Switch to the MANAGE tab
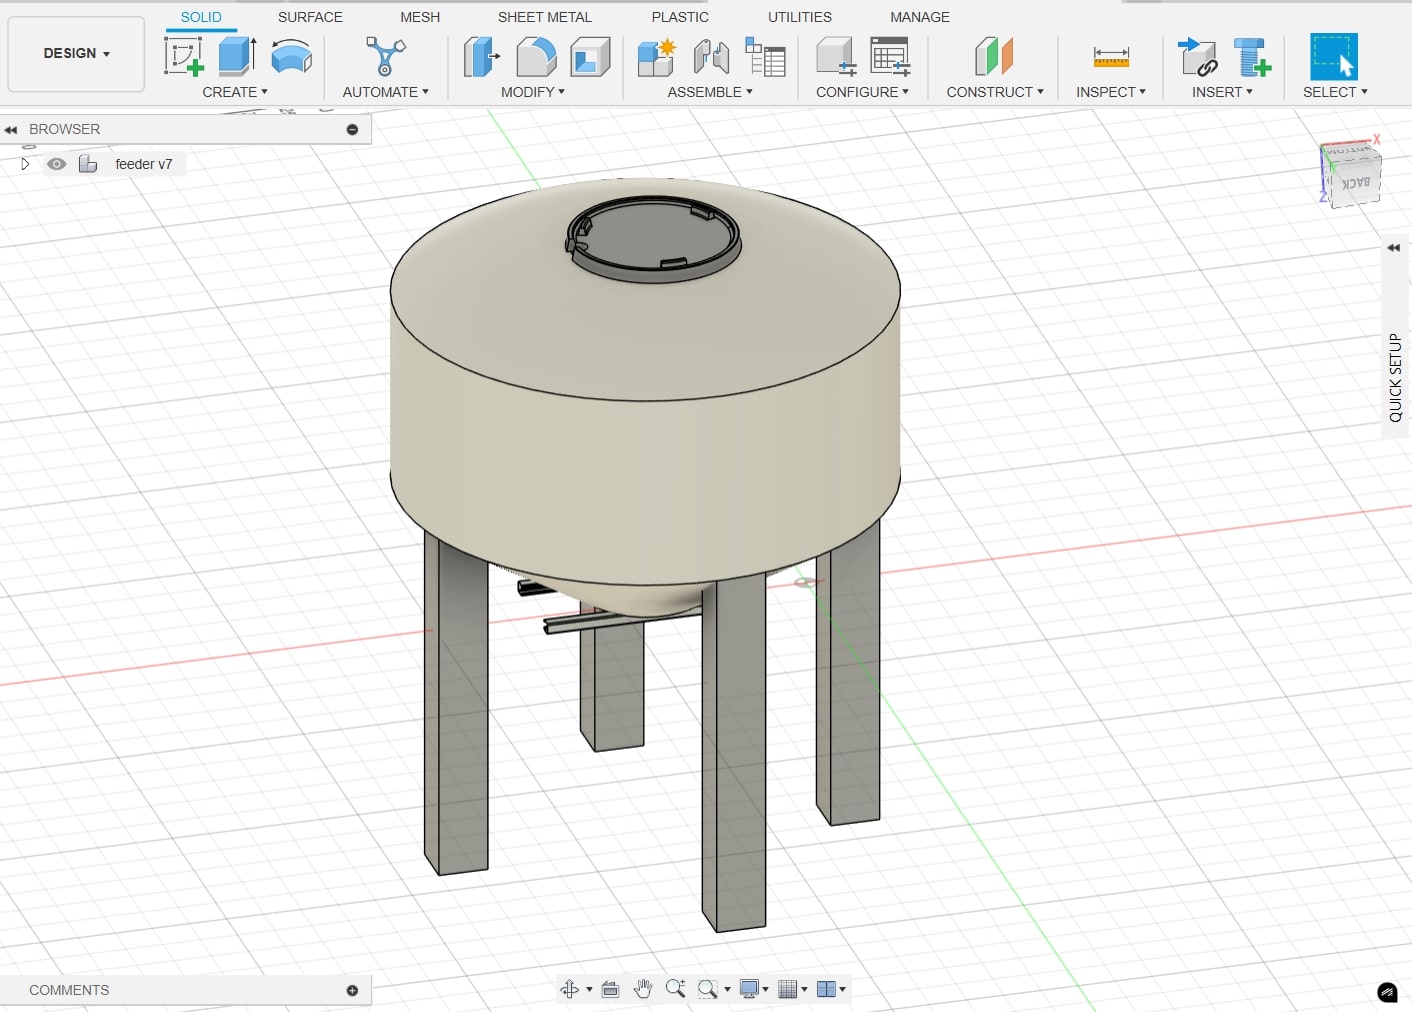Image resolution: width=1412 pixels, height=1012 pixels. coord(920,17)
